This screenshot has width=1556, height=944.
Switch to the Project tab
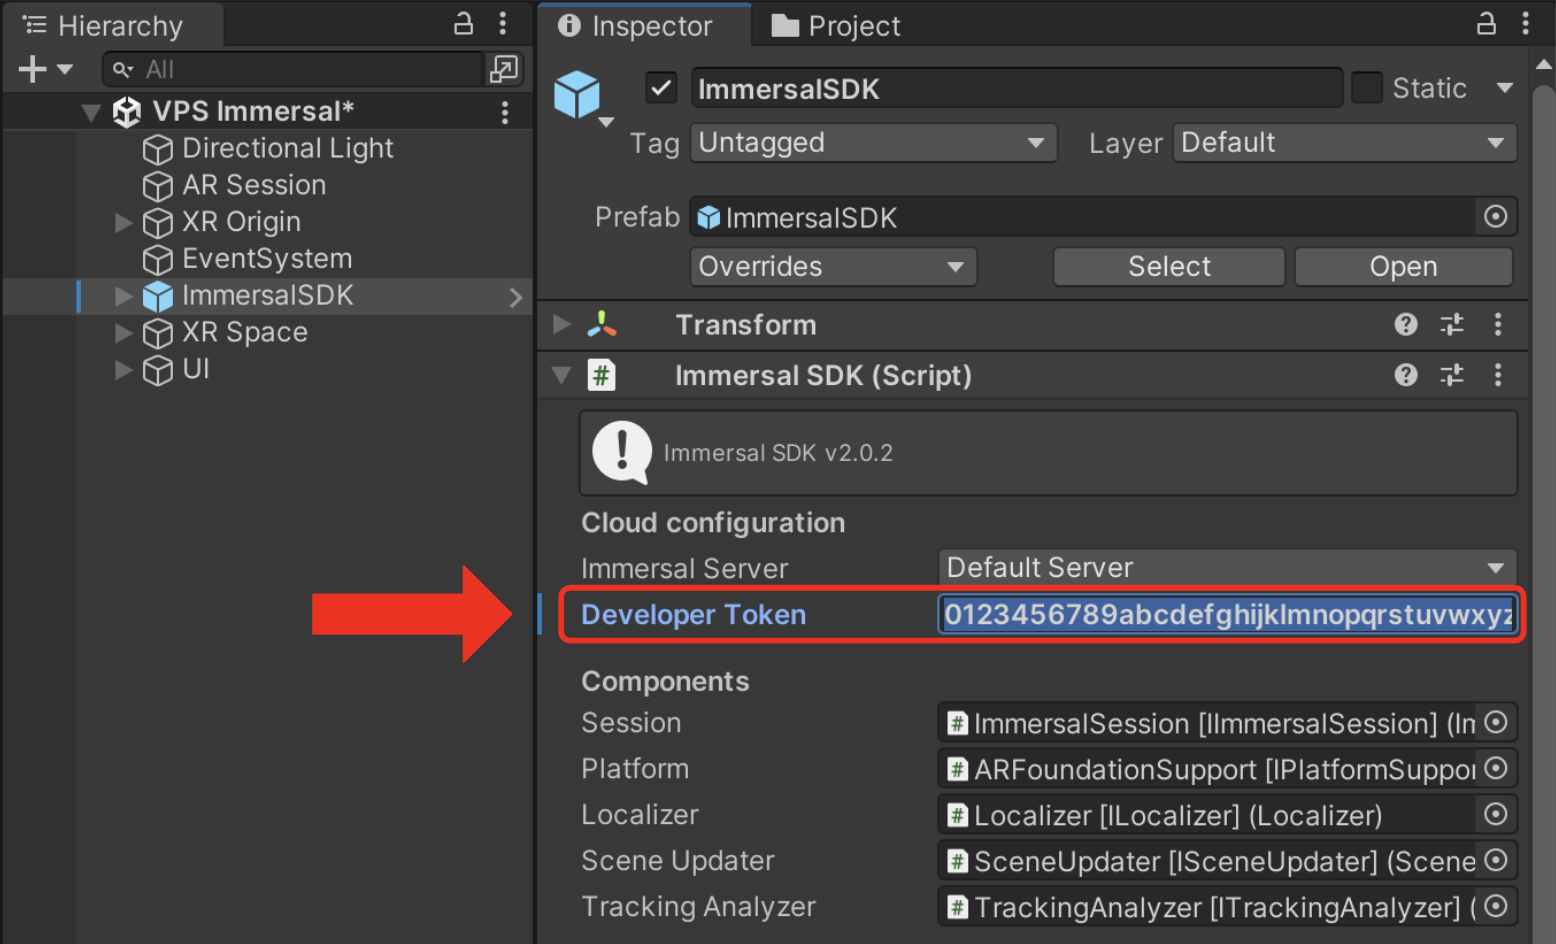pyautogui.click(x=837, y=26)
